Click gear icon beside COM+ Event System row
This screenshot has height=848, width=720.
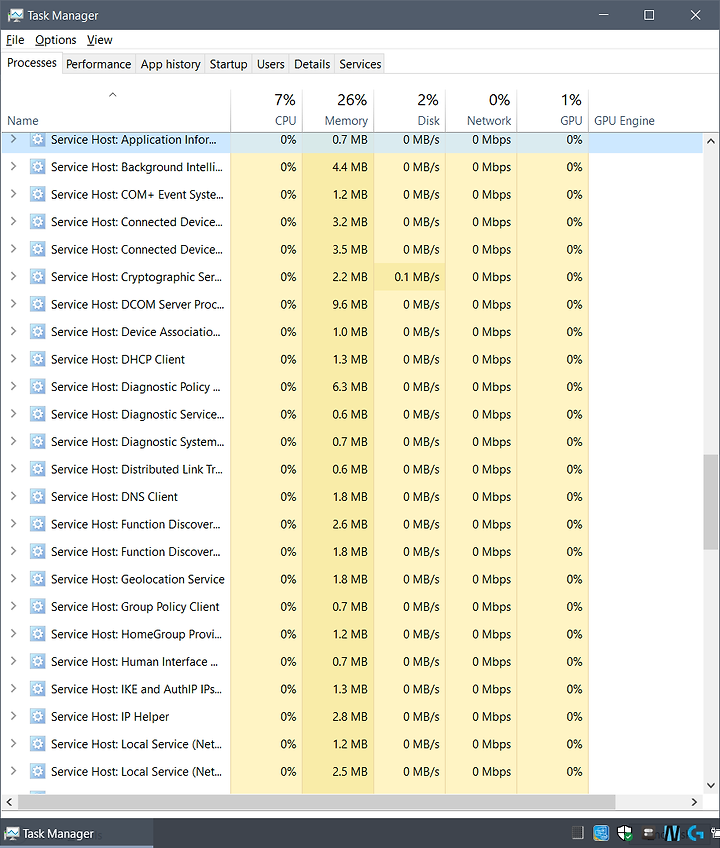37,195
